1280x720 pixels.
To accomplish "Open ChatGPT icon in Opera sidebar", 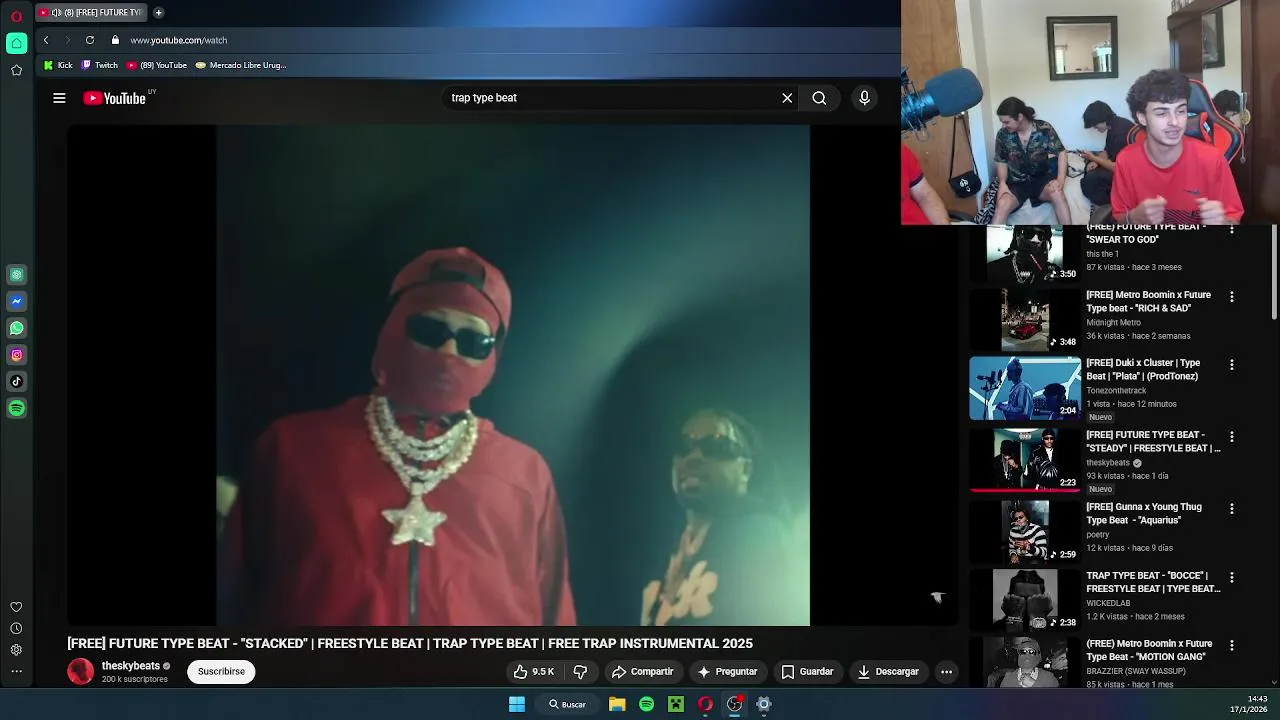I will [16, 274].
